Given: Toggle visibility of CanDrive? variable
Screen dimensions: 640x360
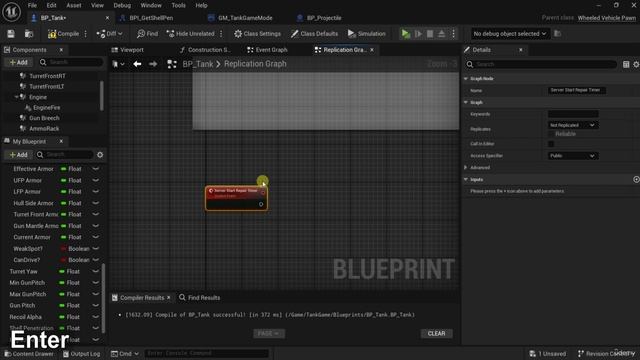Looking at the screenshot, I should (x=96, y=260).
